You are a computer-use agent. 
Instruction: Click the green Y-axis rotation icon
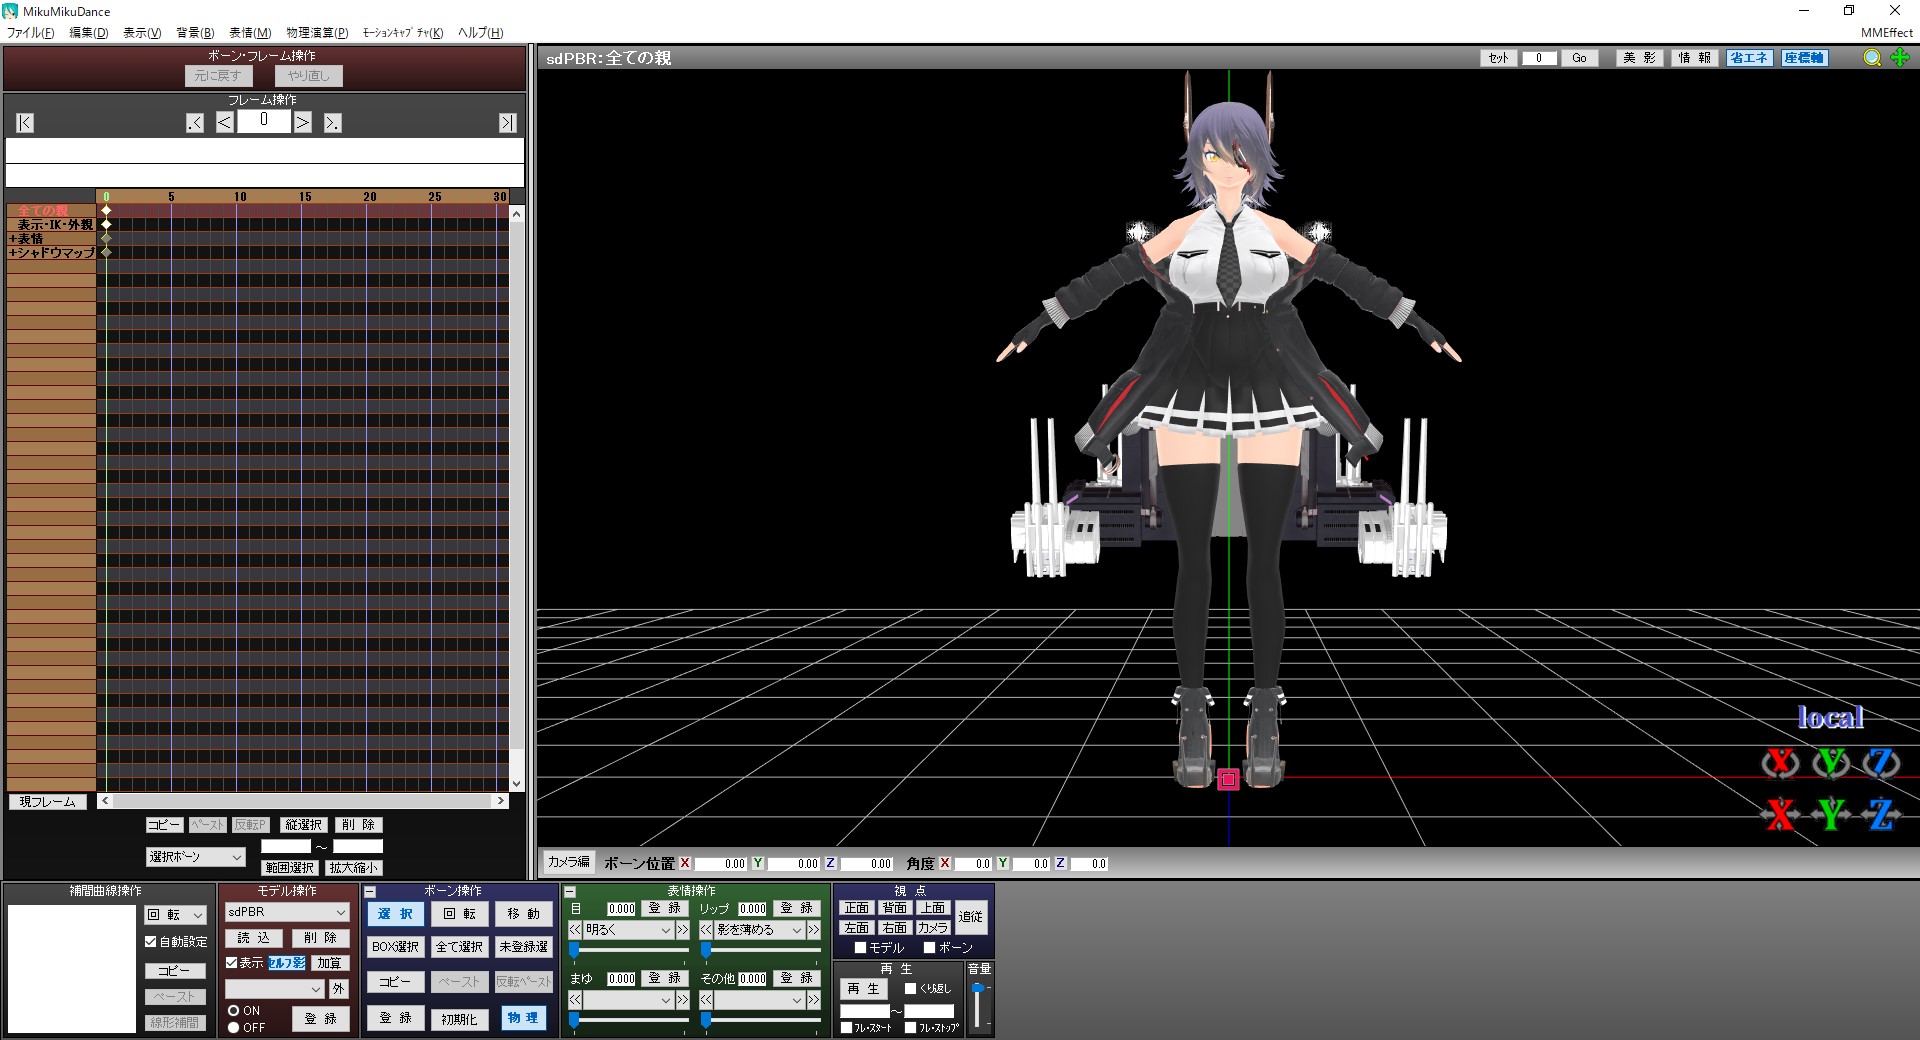[1831, 763]
